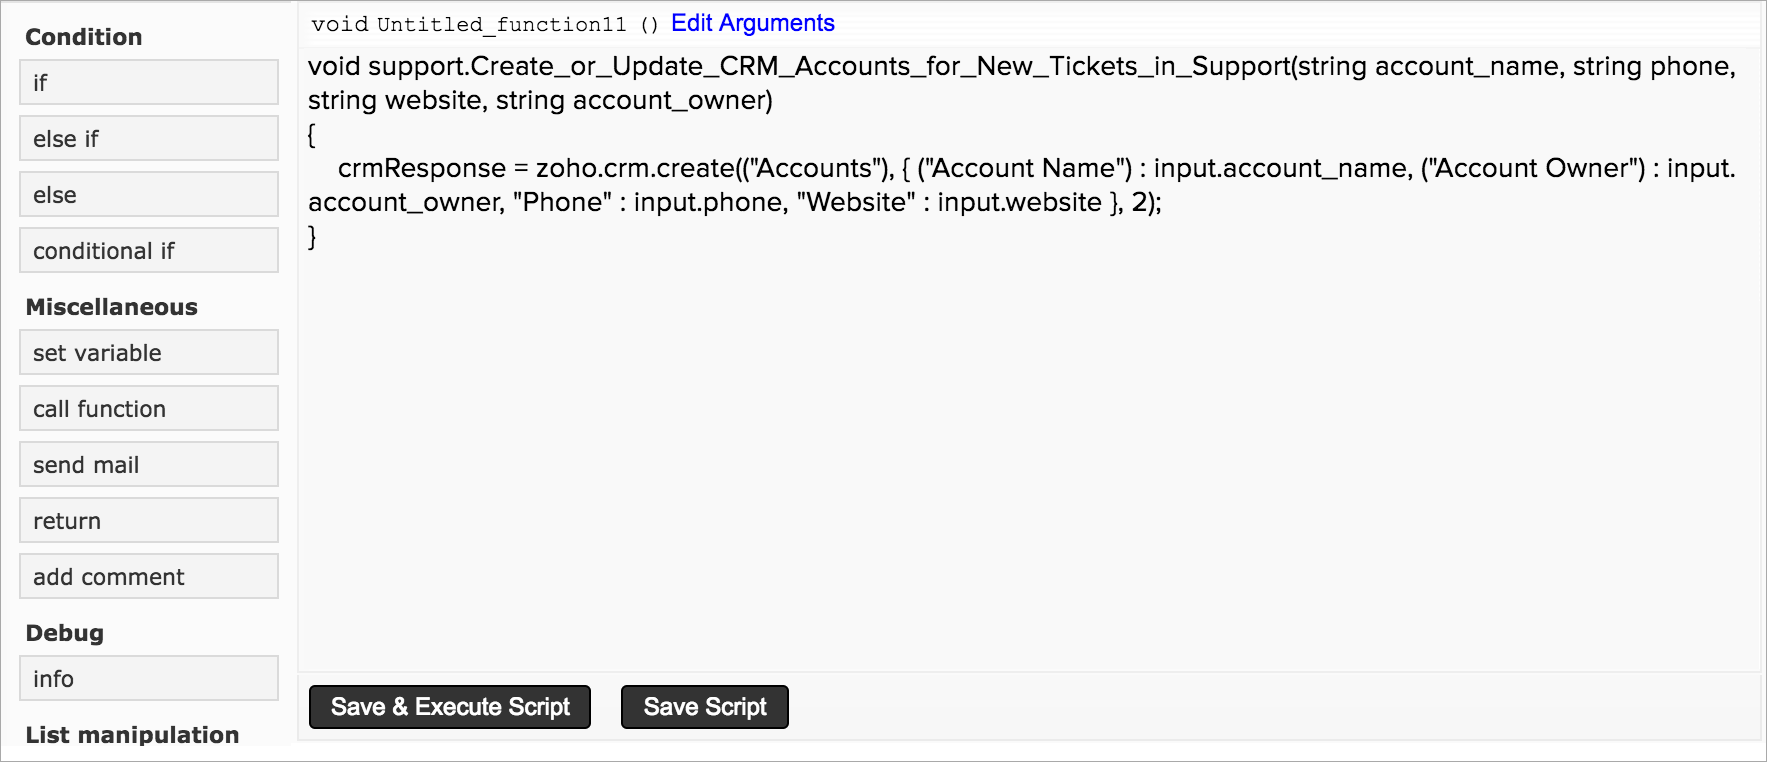Click the Condition section heading
1767x762 pixels.
pos(84,37)
